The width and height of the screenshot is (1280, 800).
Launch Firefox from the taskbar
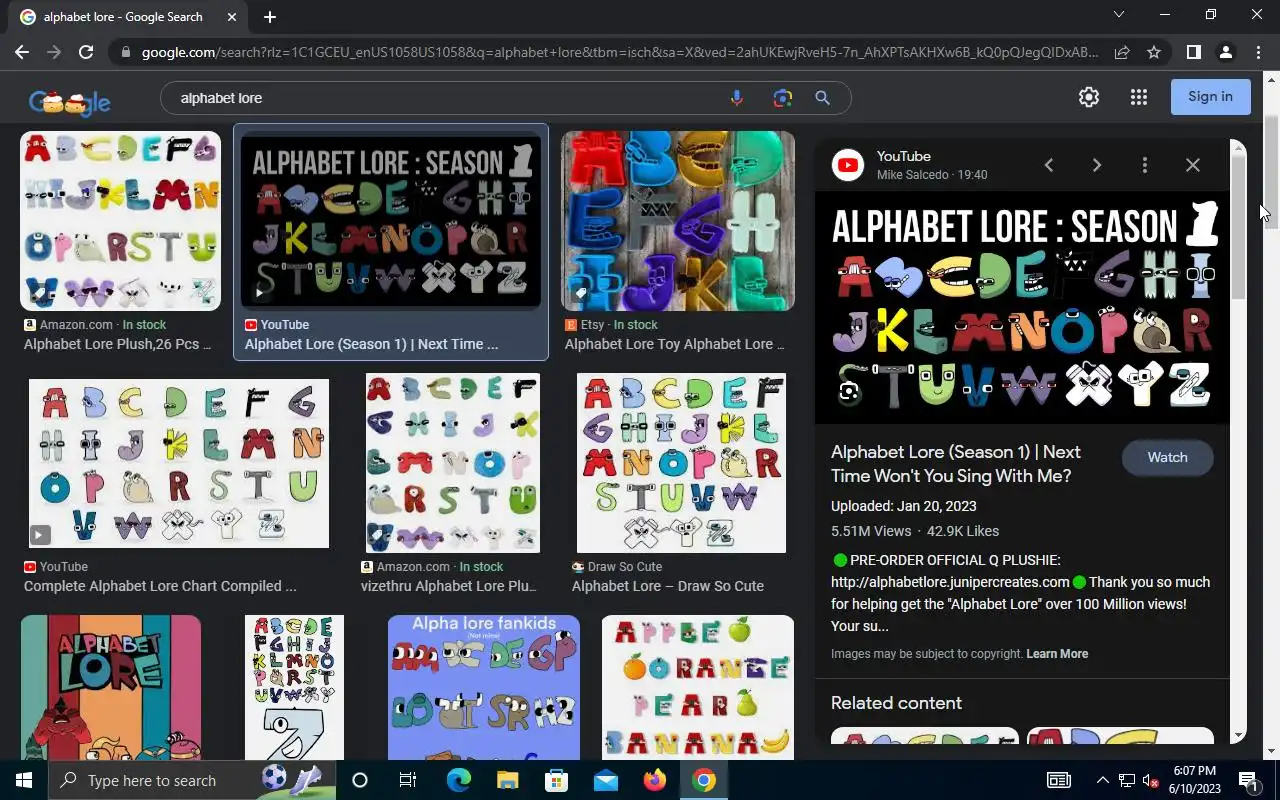coord(655,780)
